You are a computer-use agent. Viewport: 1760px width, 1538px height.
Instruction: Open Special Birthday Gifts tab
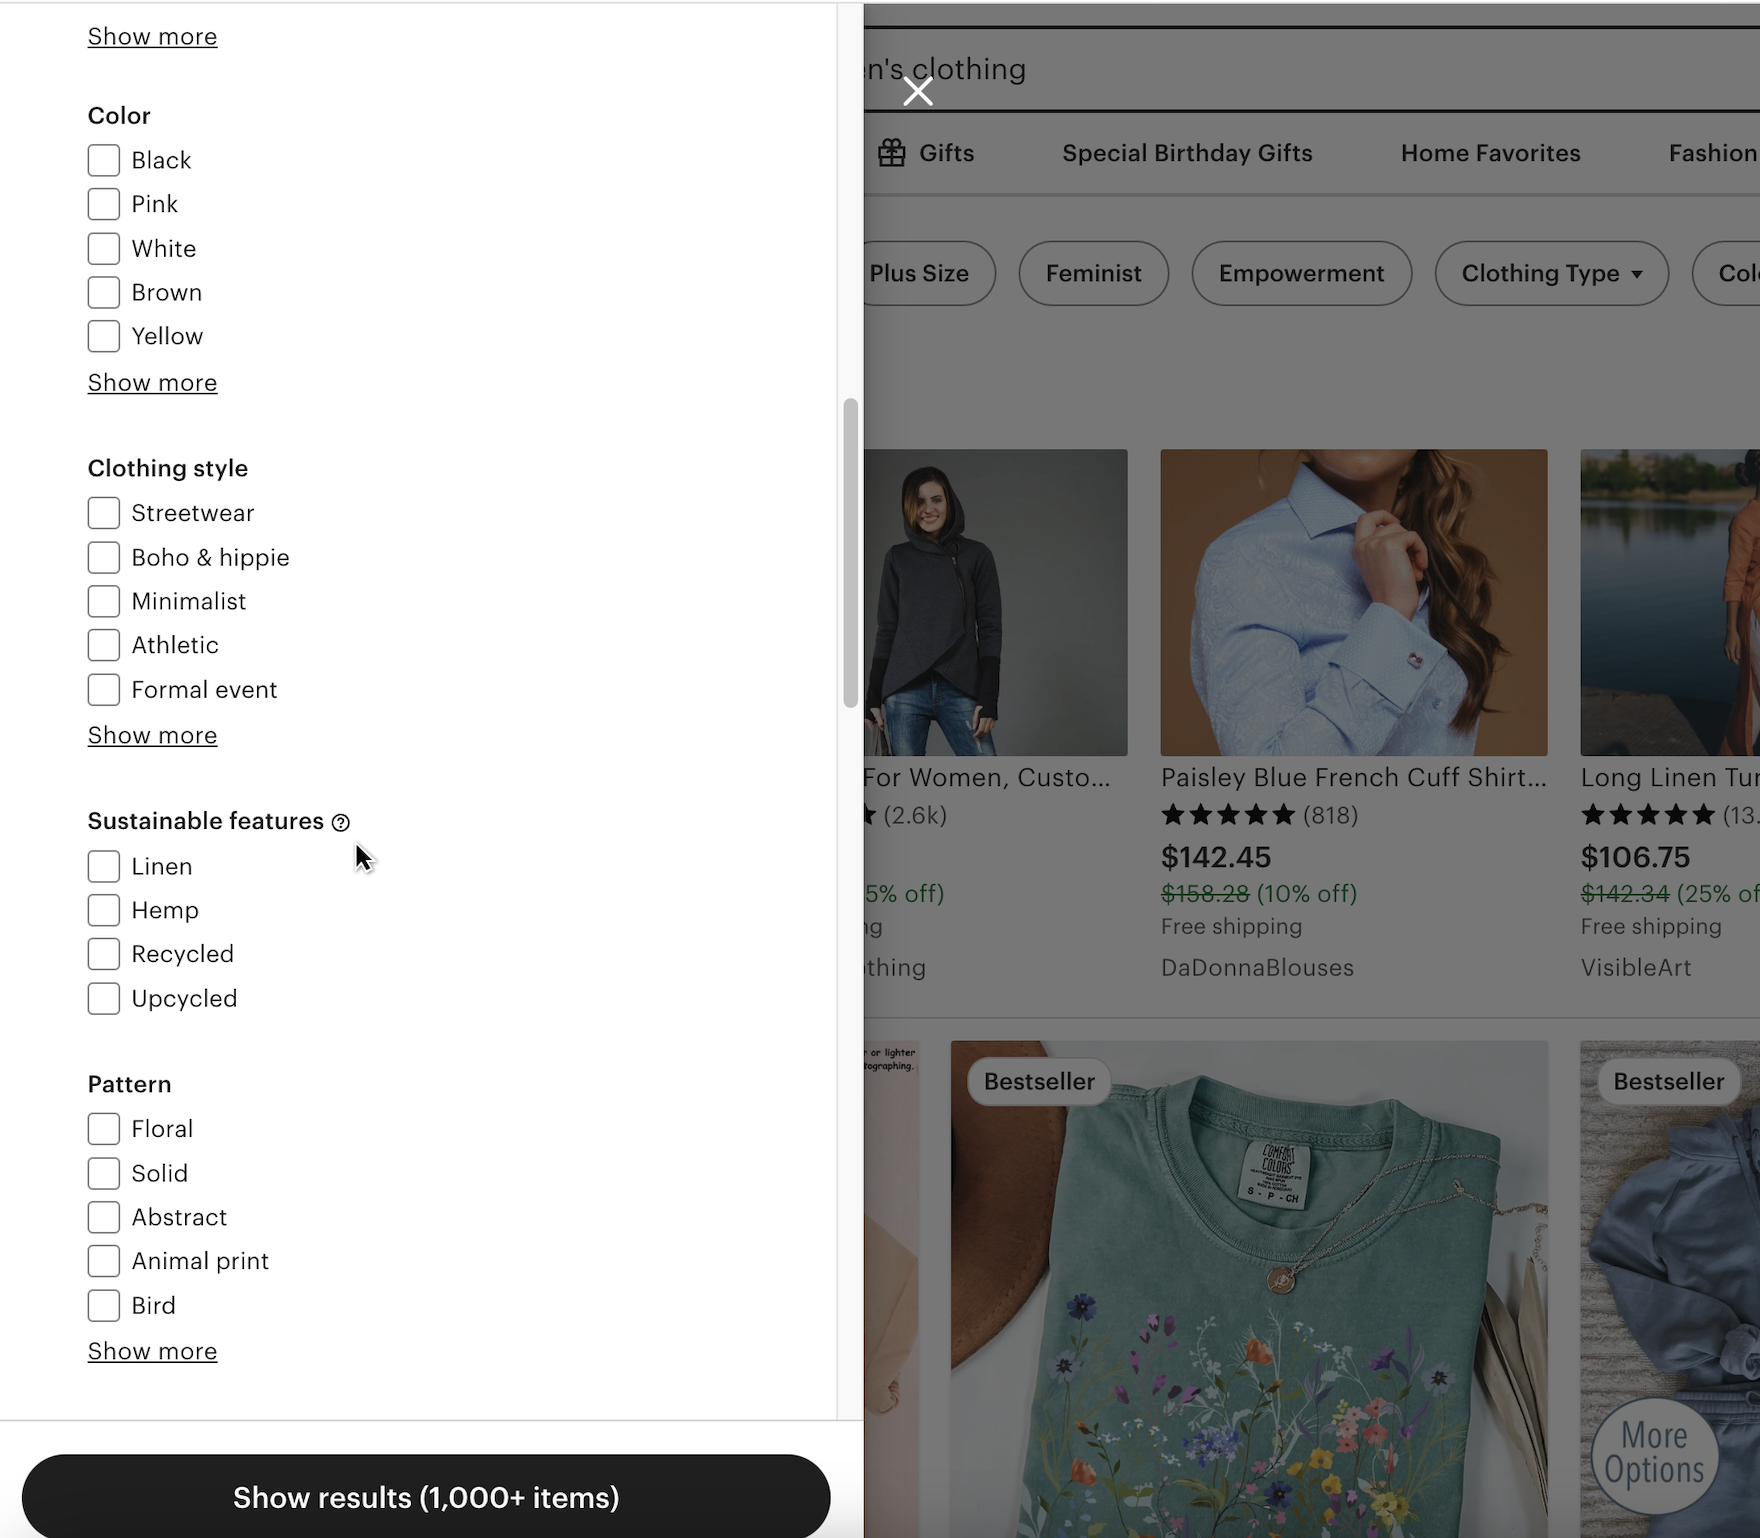tap(1187, 153)
